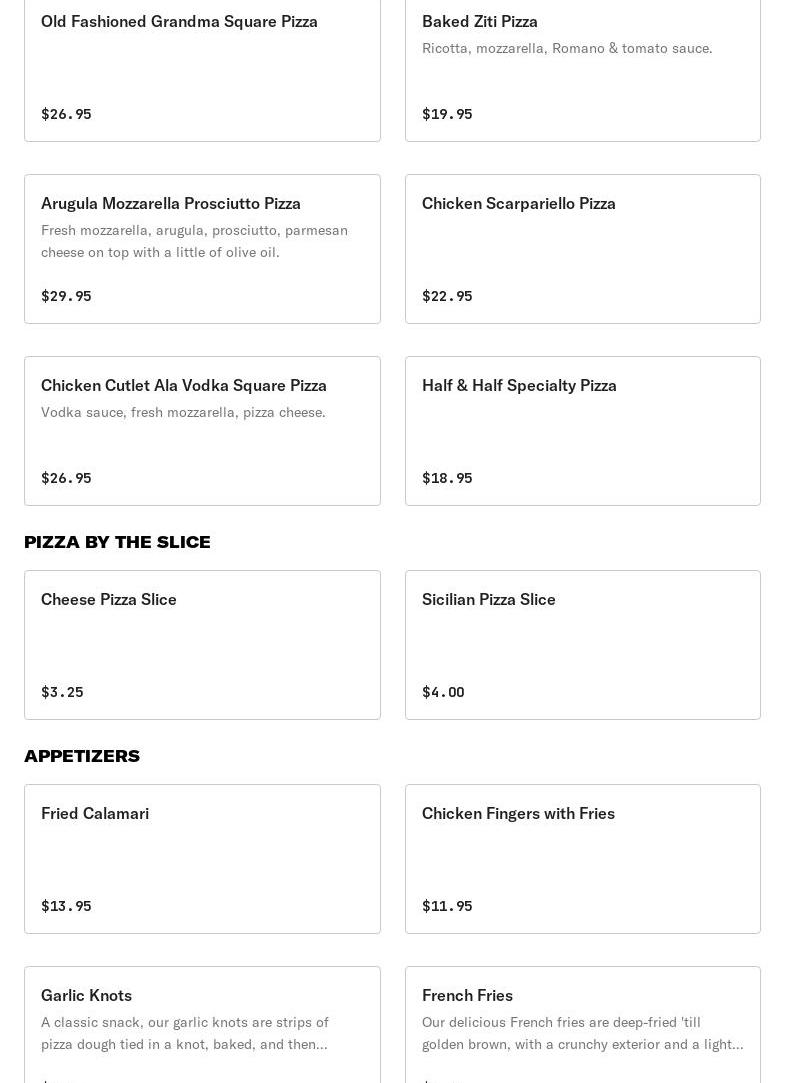Click the Baked Ziti ingredients description

[567, 48]
